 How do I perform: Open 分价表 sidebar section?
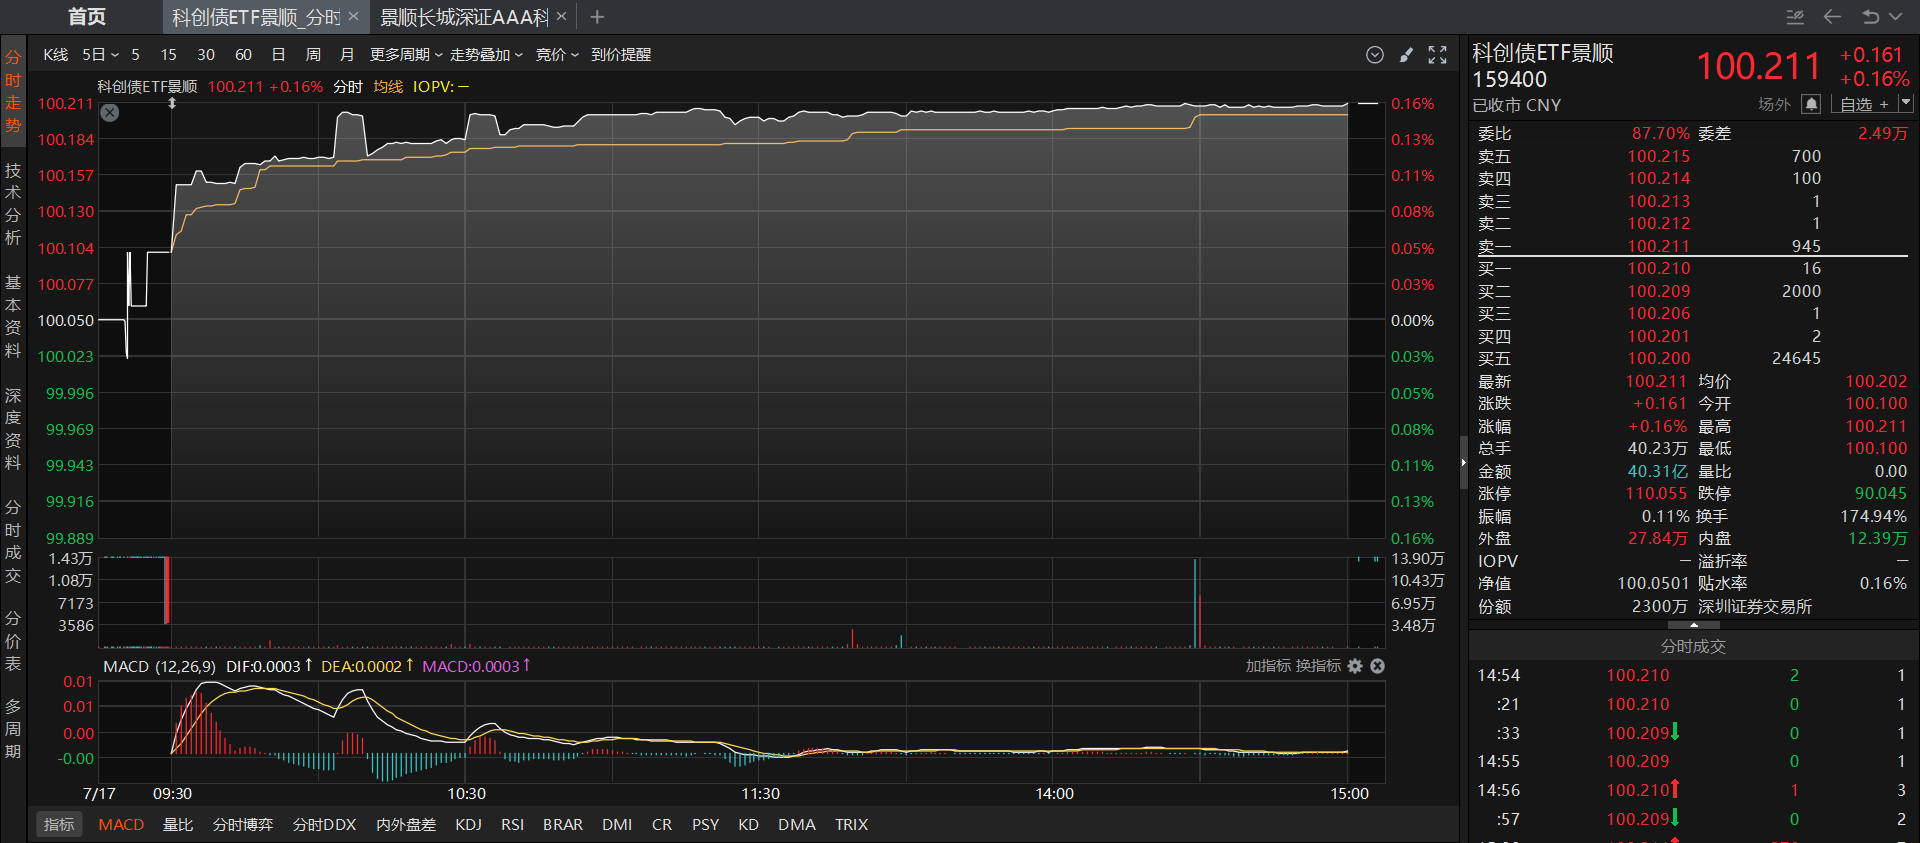13,641
